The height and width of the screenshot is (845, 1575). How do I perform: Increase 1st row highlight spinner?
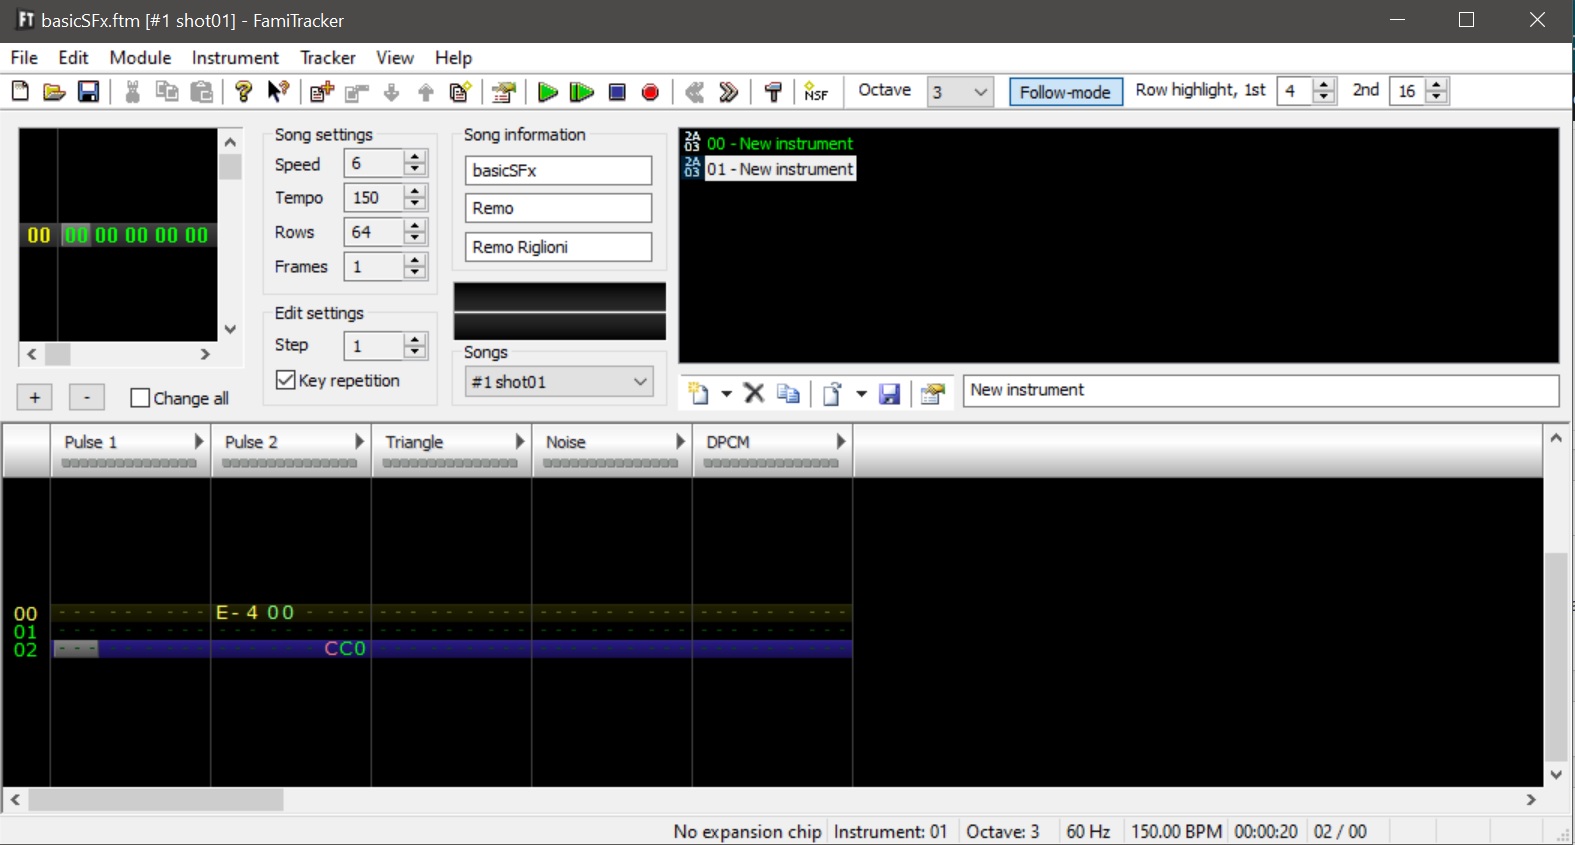[1324, 85]
